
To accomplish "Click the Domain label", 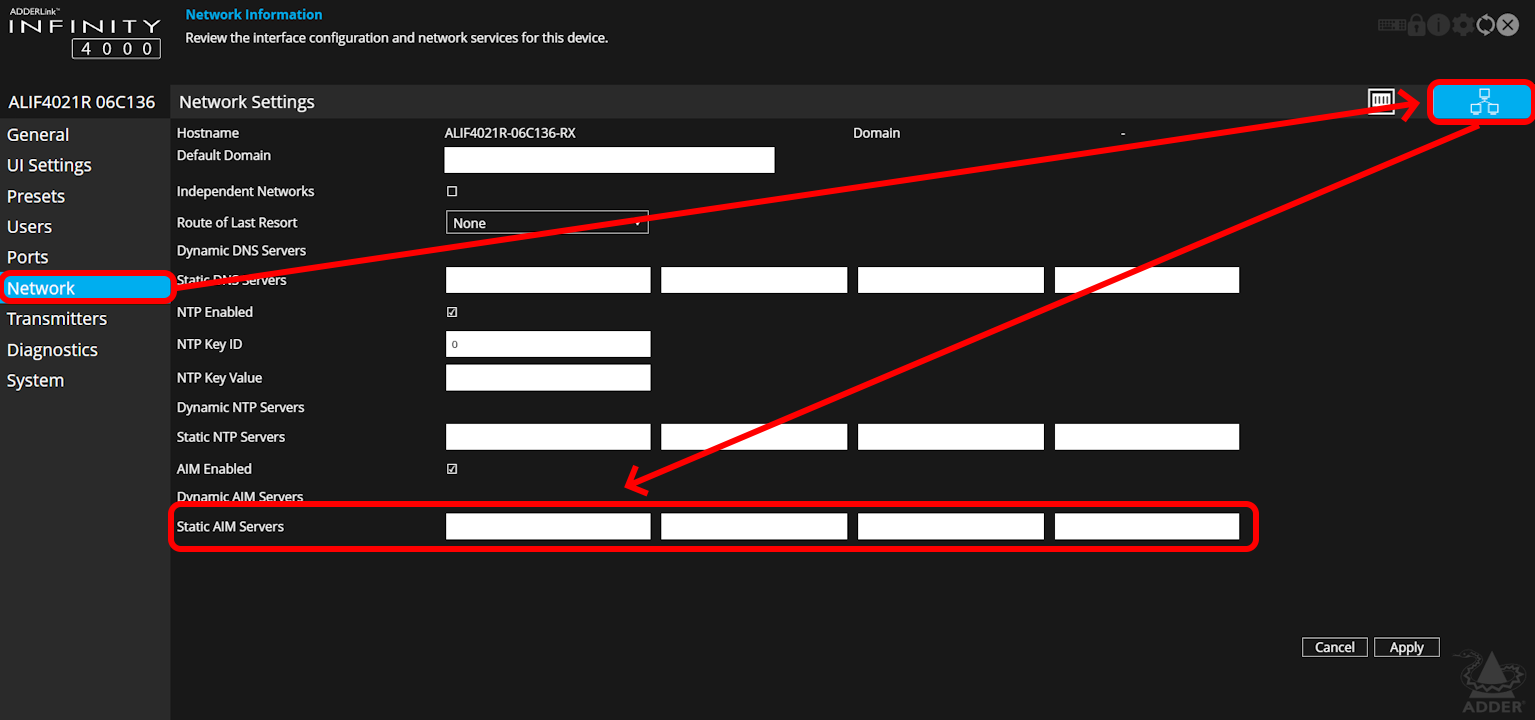I will 877,133.
